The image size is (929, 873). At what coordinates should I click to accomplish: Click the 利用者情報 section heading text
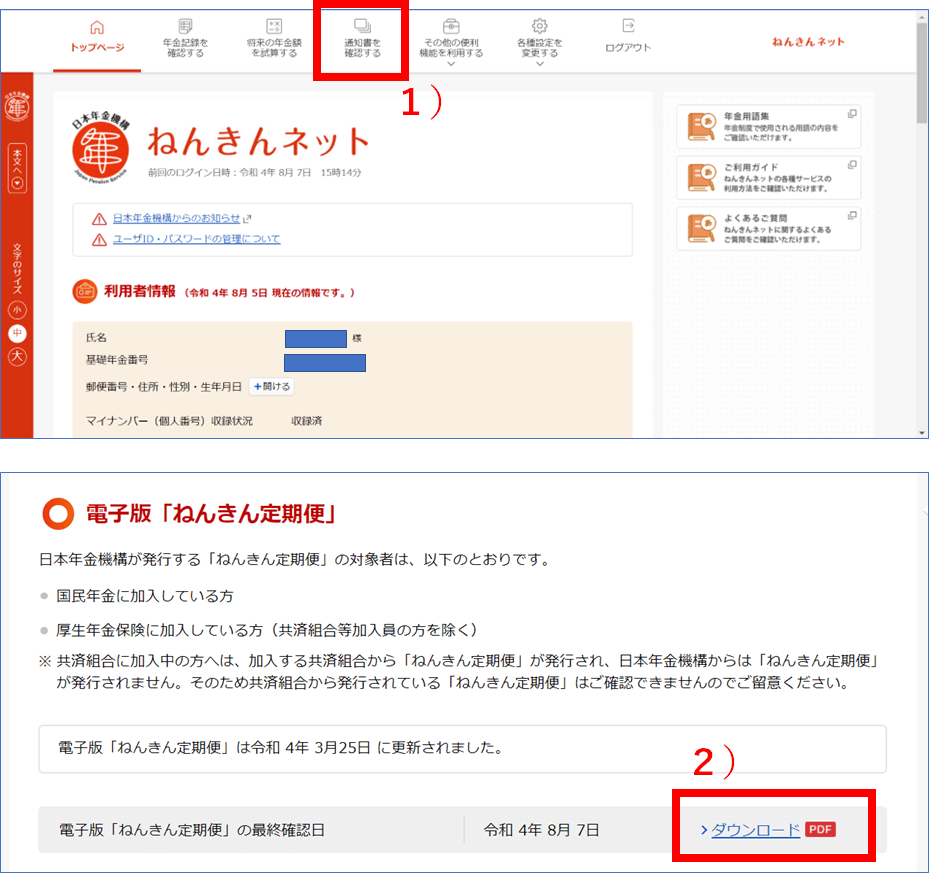click(140, 292)
